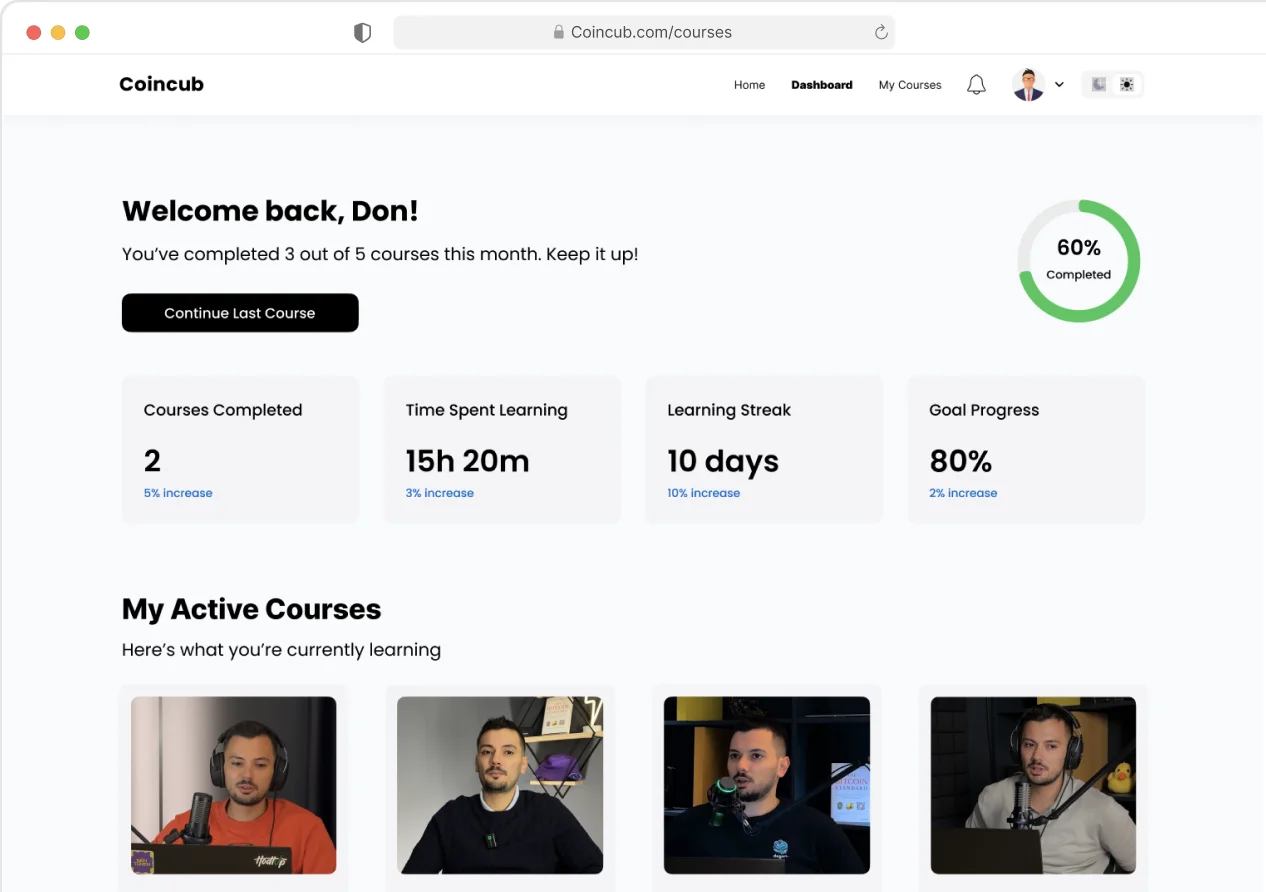Click the browser privacy shield icon
This screenshot has height=892, width=1266.
point(362,33)
